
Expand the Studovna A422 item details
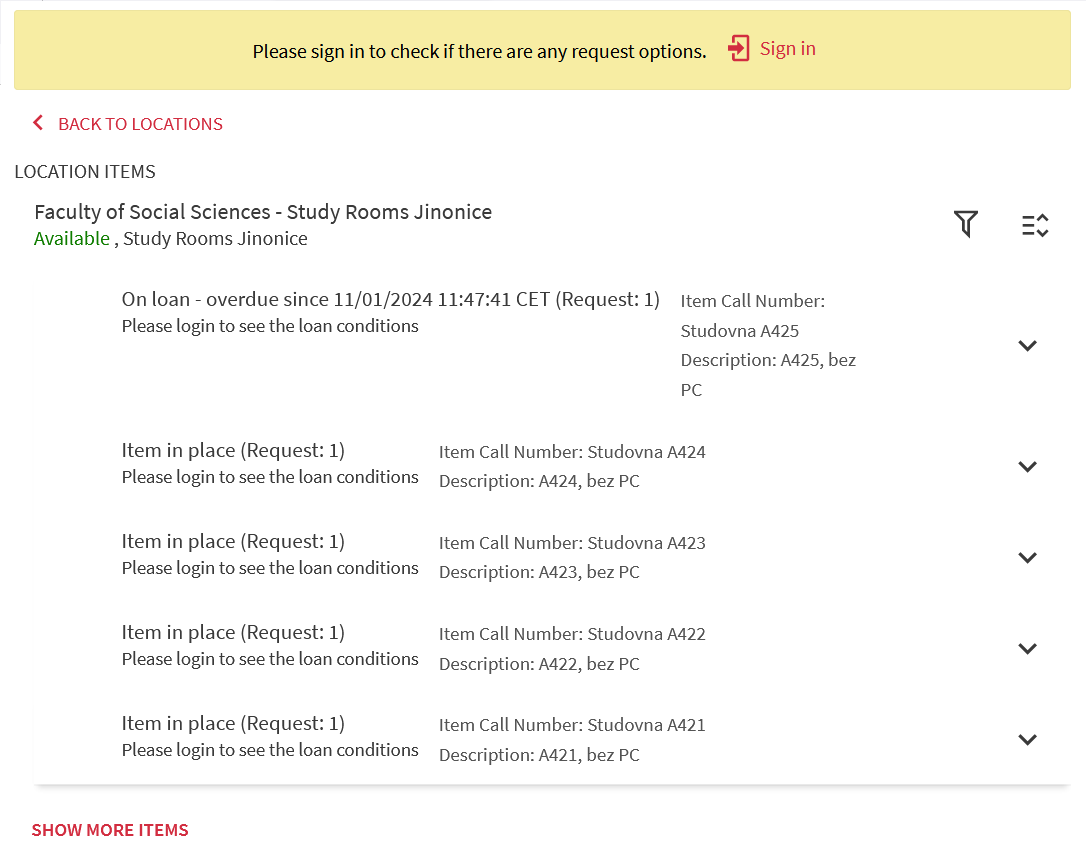[1027, 649]
